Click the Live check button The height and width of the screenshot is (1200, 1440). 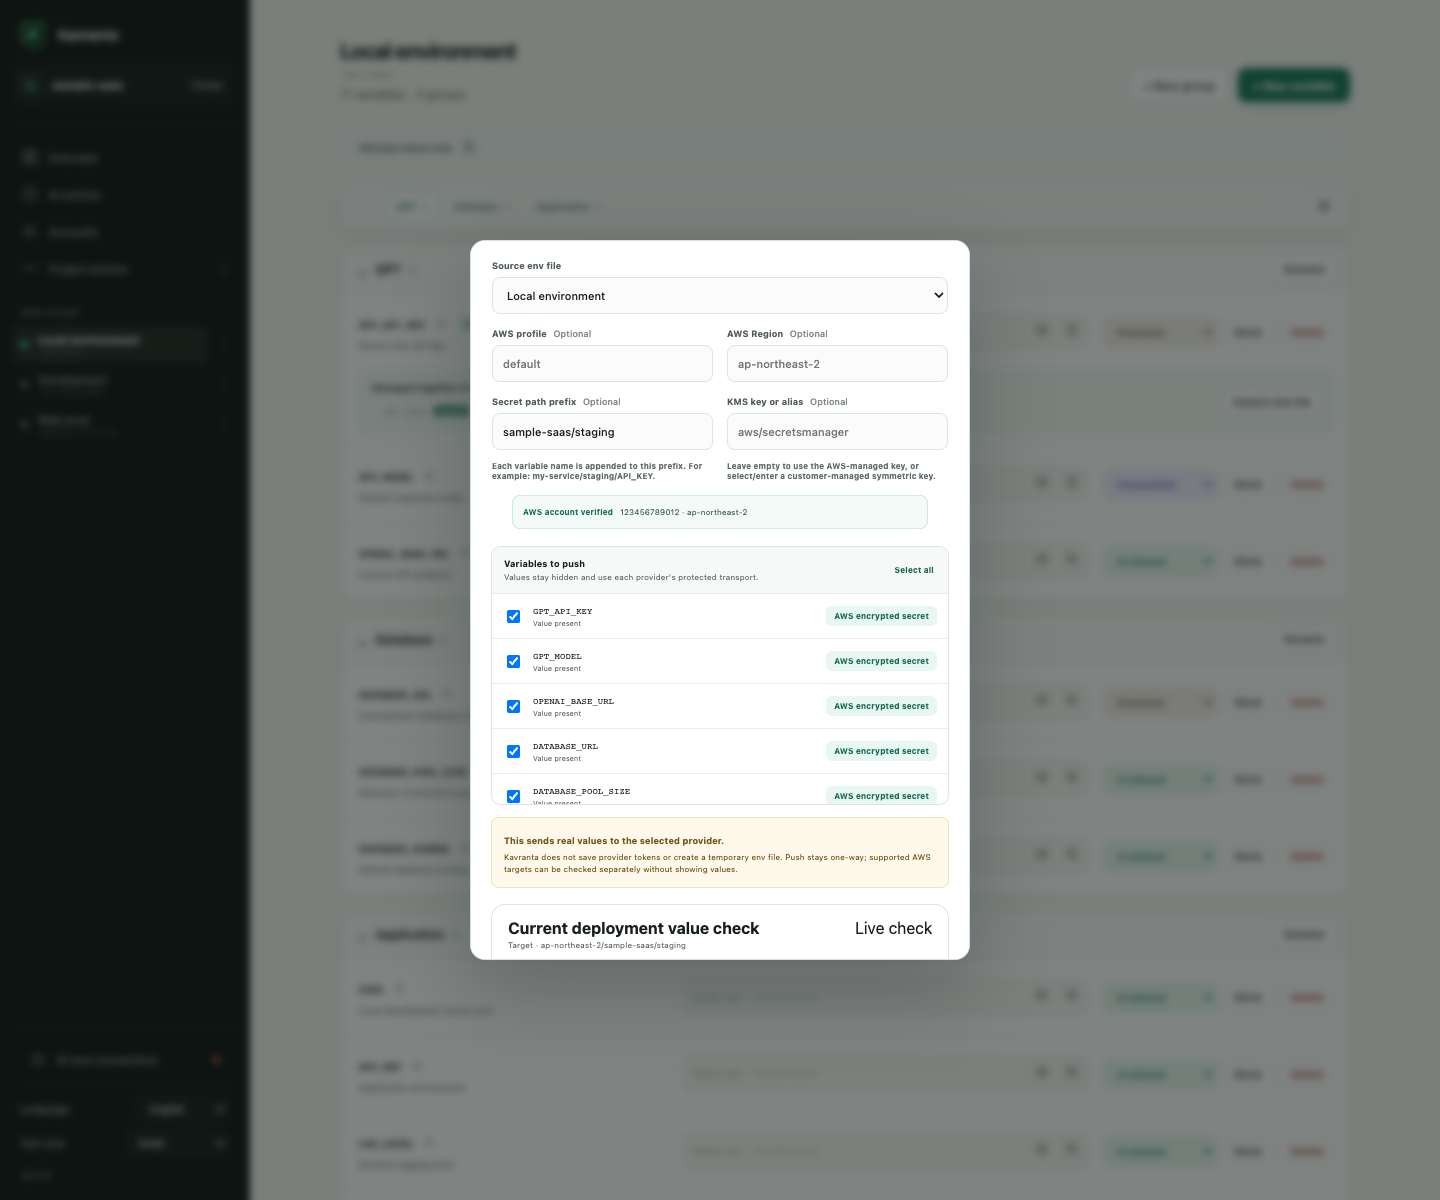click(893, 928)
